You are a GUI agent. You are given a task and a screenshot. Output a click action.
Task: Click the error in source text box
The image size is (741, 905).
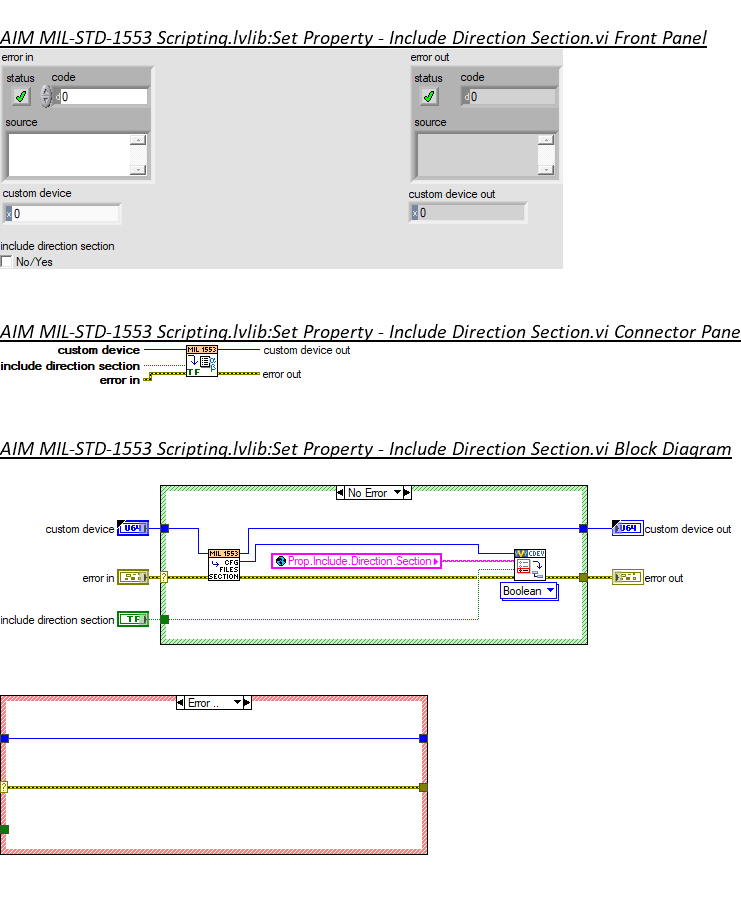pyautogui.click(x=69, y=155)
